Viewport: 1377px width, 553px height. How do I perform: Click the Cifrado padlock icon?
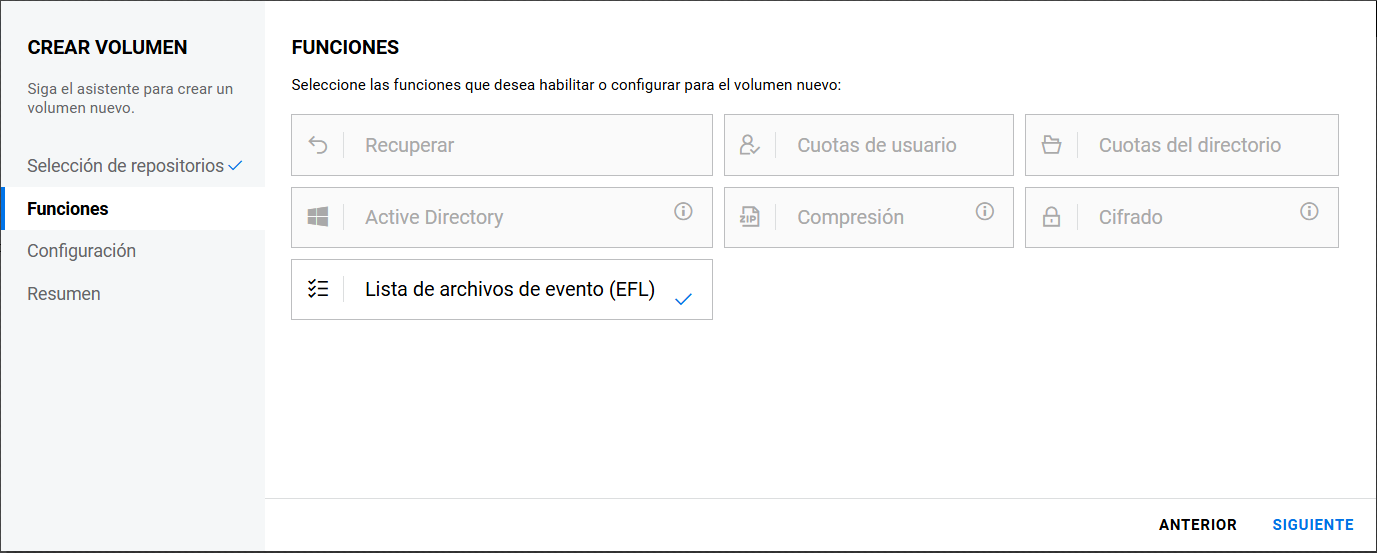coord(1051,217)
